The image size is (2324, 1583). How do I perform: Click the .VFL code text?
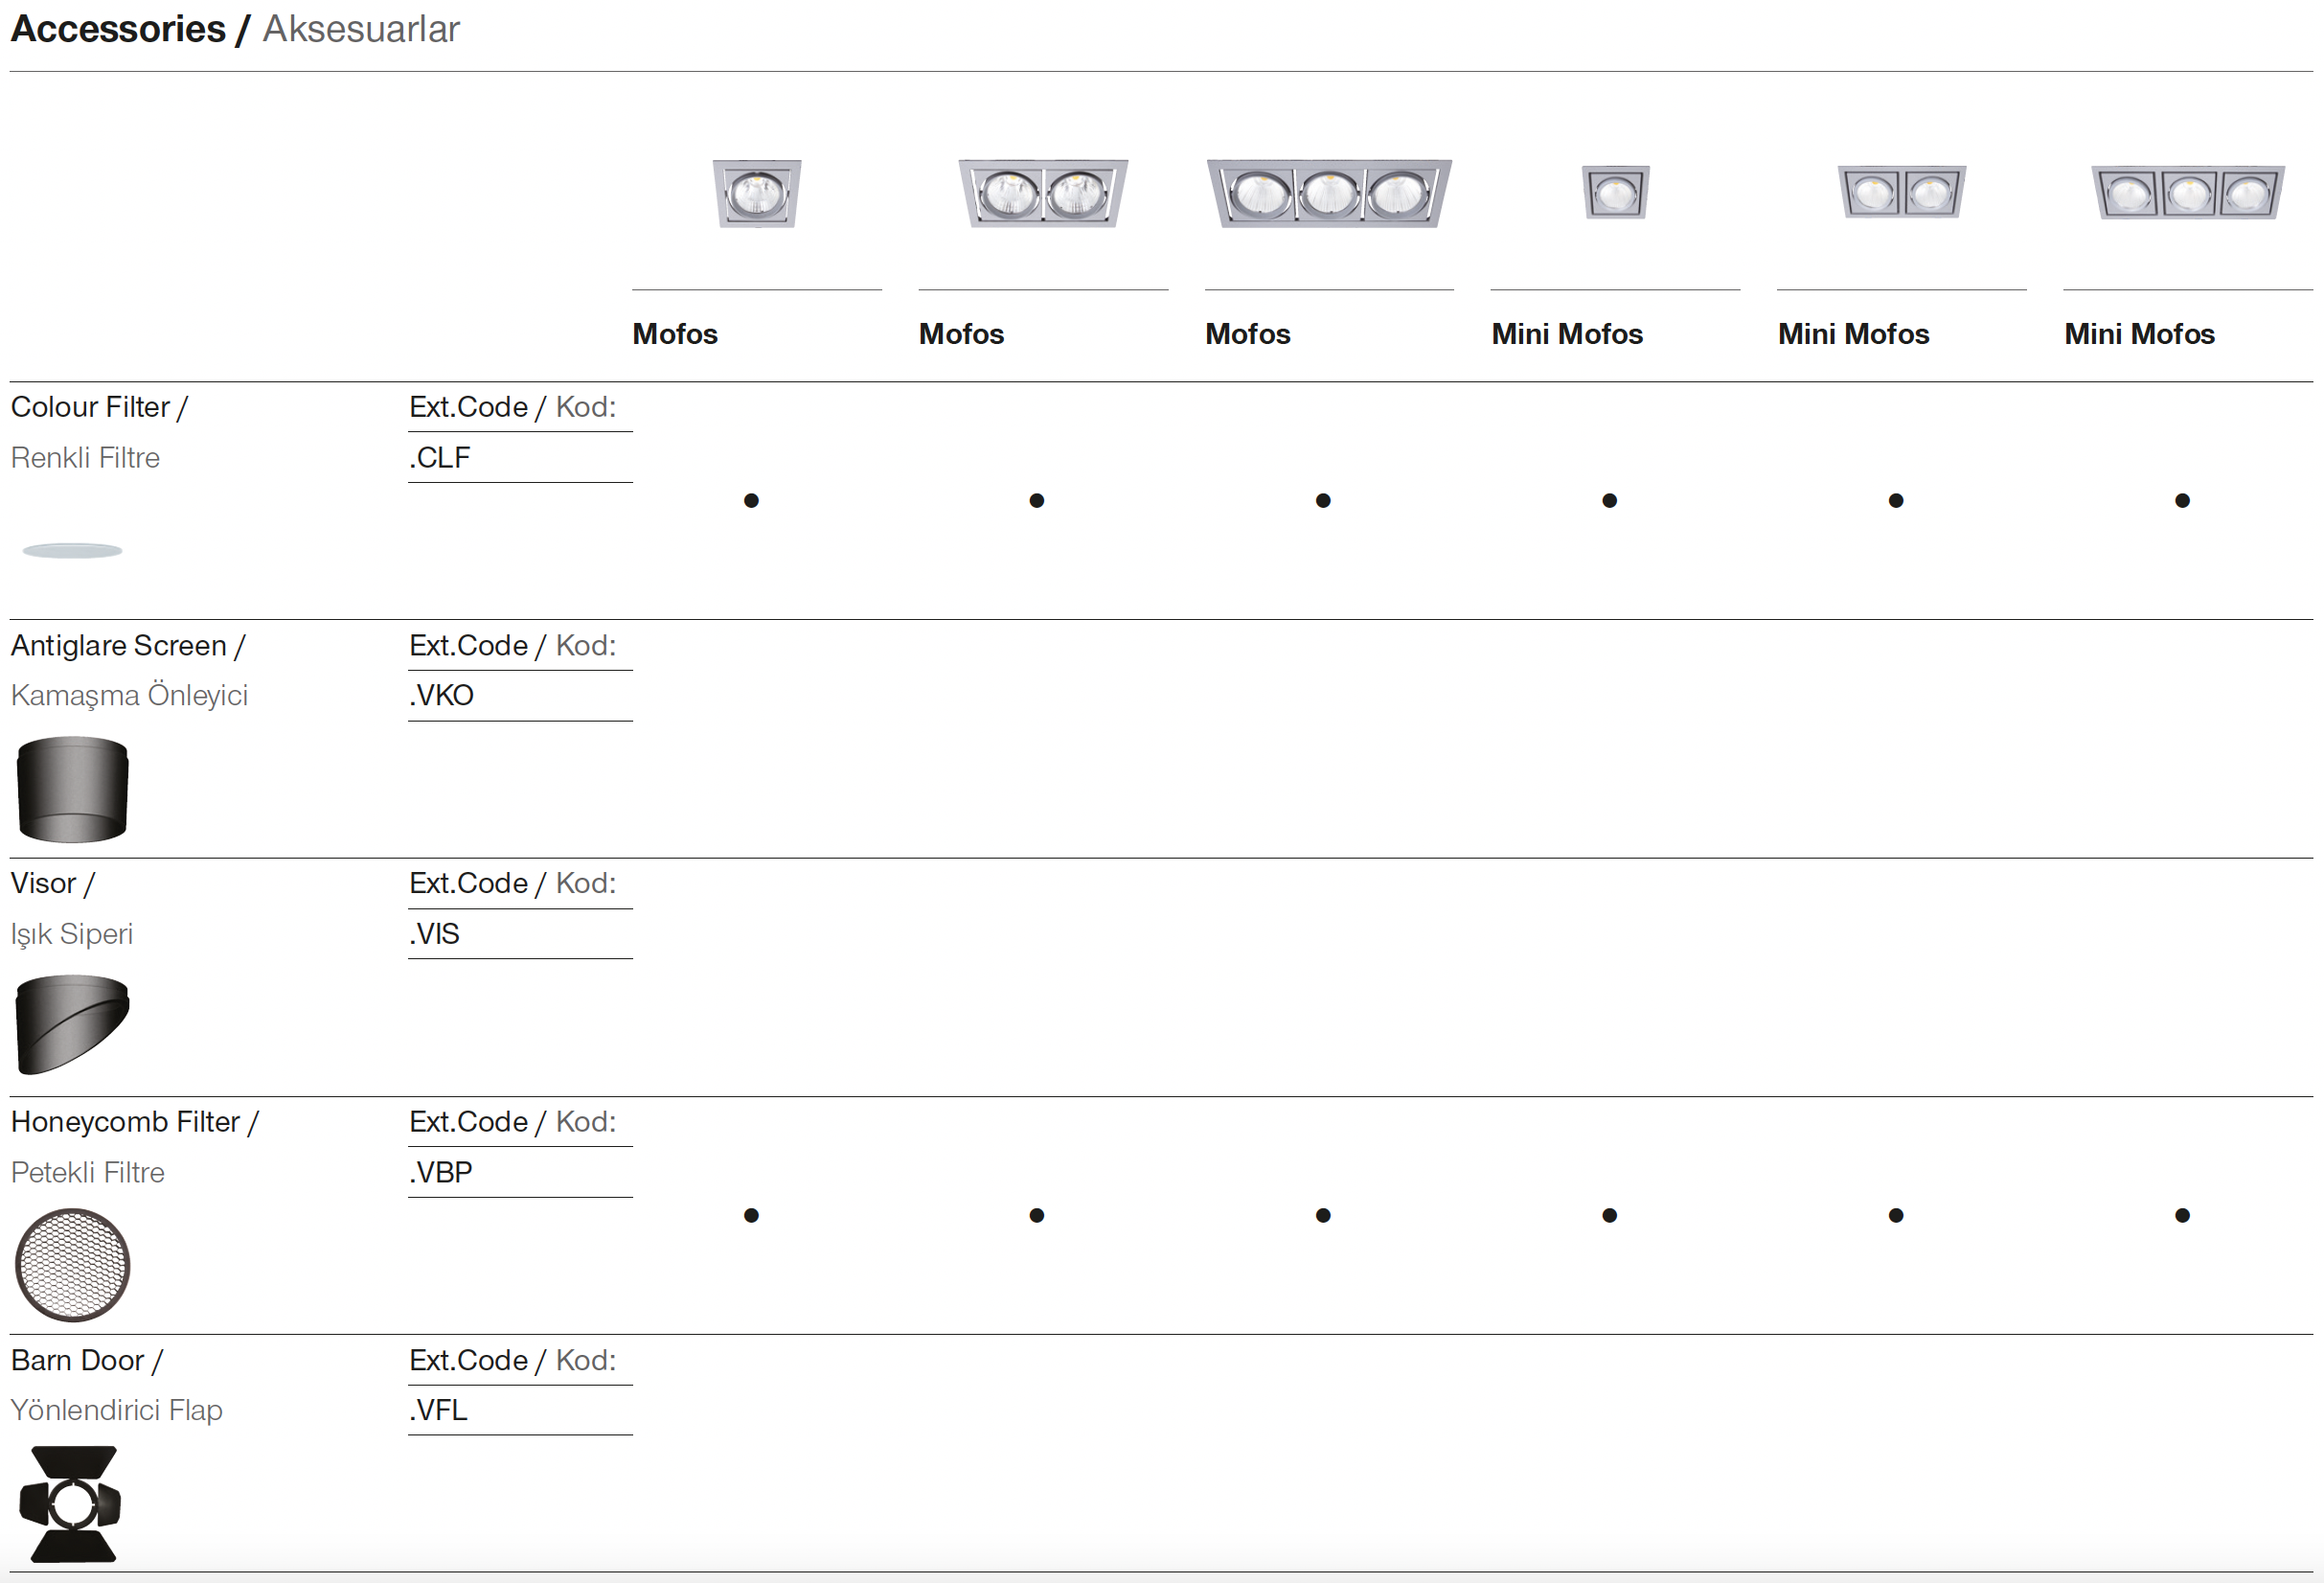438,1410
